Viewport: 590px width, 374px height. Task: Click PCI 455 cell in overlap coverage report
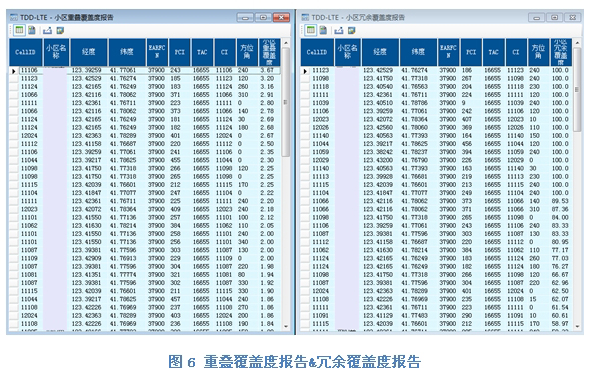175,160
